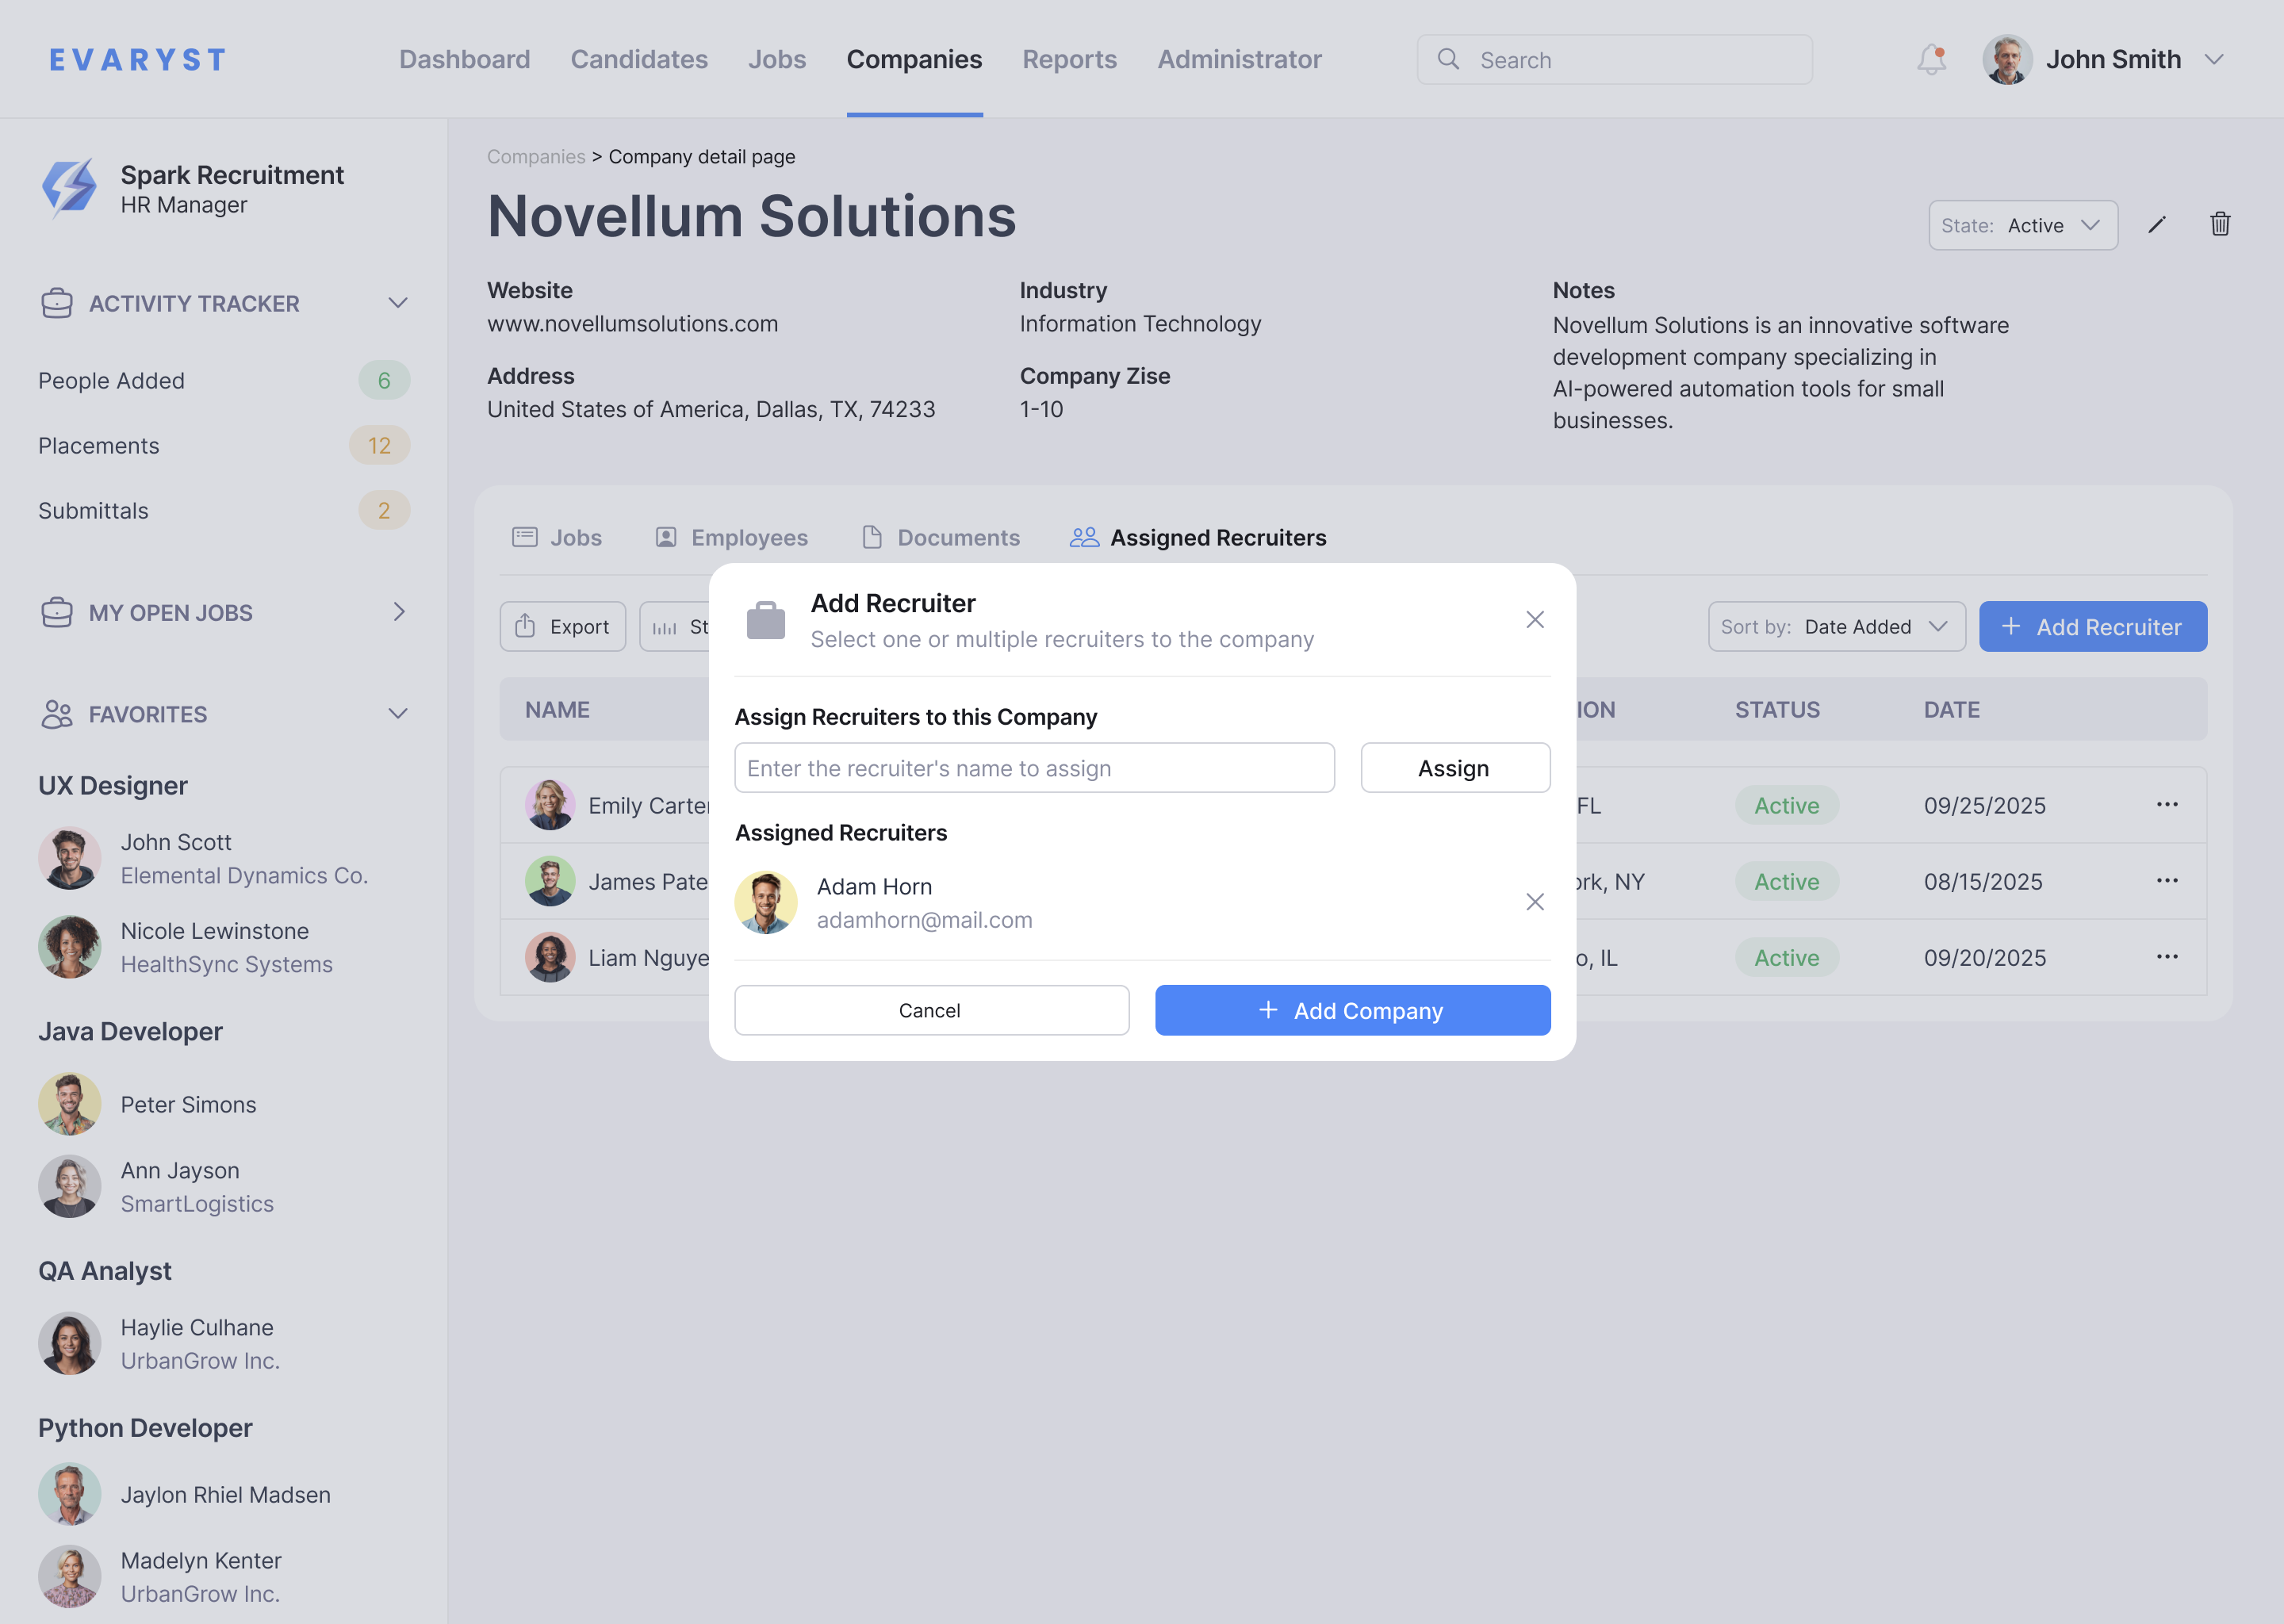Remove Adam Horn from assigned recruiters
Viewport: 2284px width, 1624px height.
1535,901
